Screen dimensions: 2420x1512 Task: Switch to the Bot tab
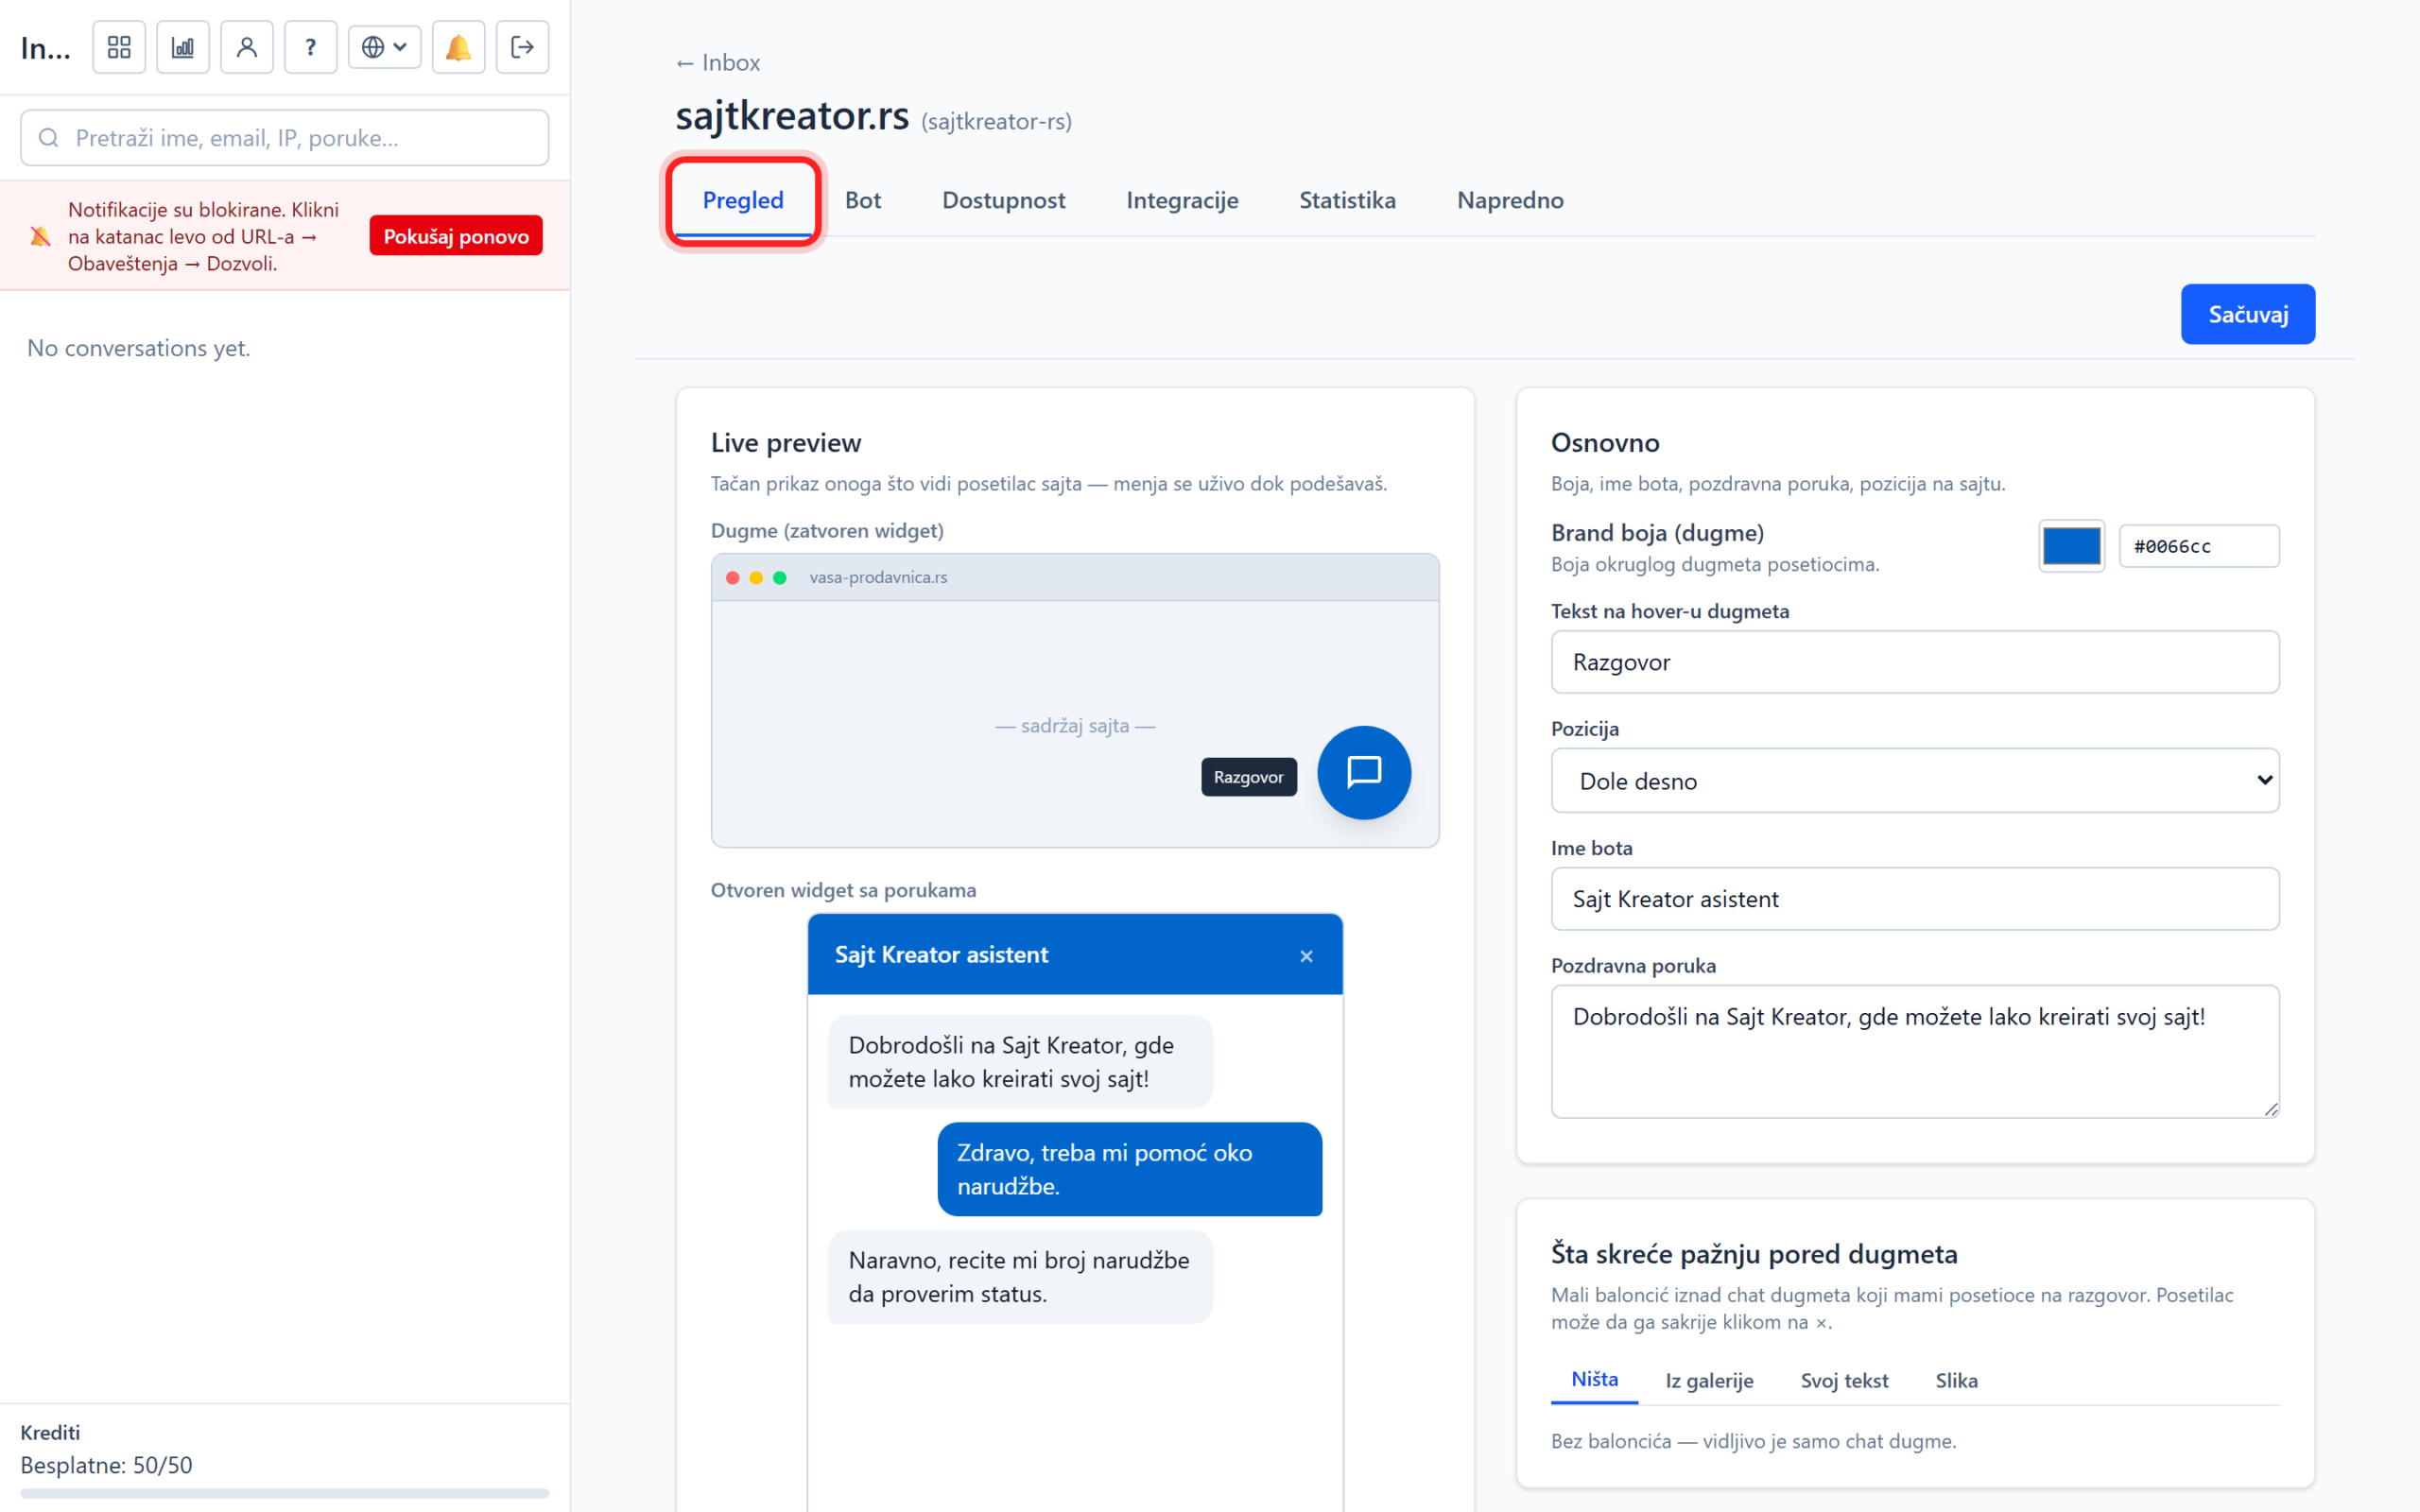pyautogui.click(x=863, y=200)
